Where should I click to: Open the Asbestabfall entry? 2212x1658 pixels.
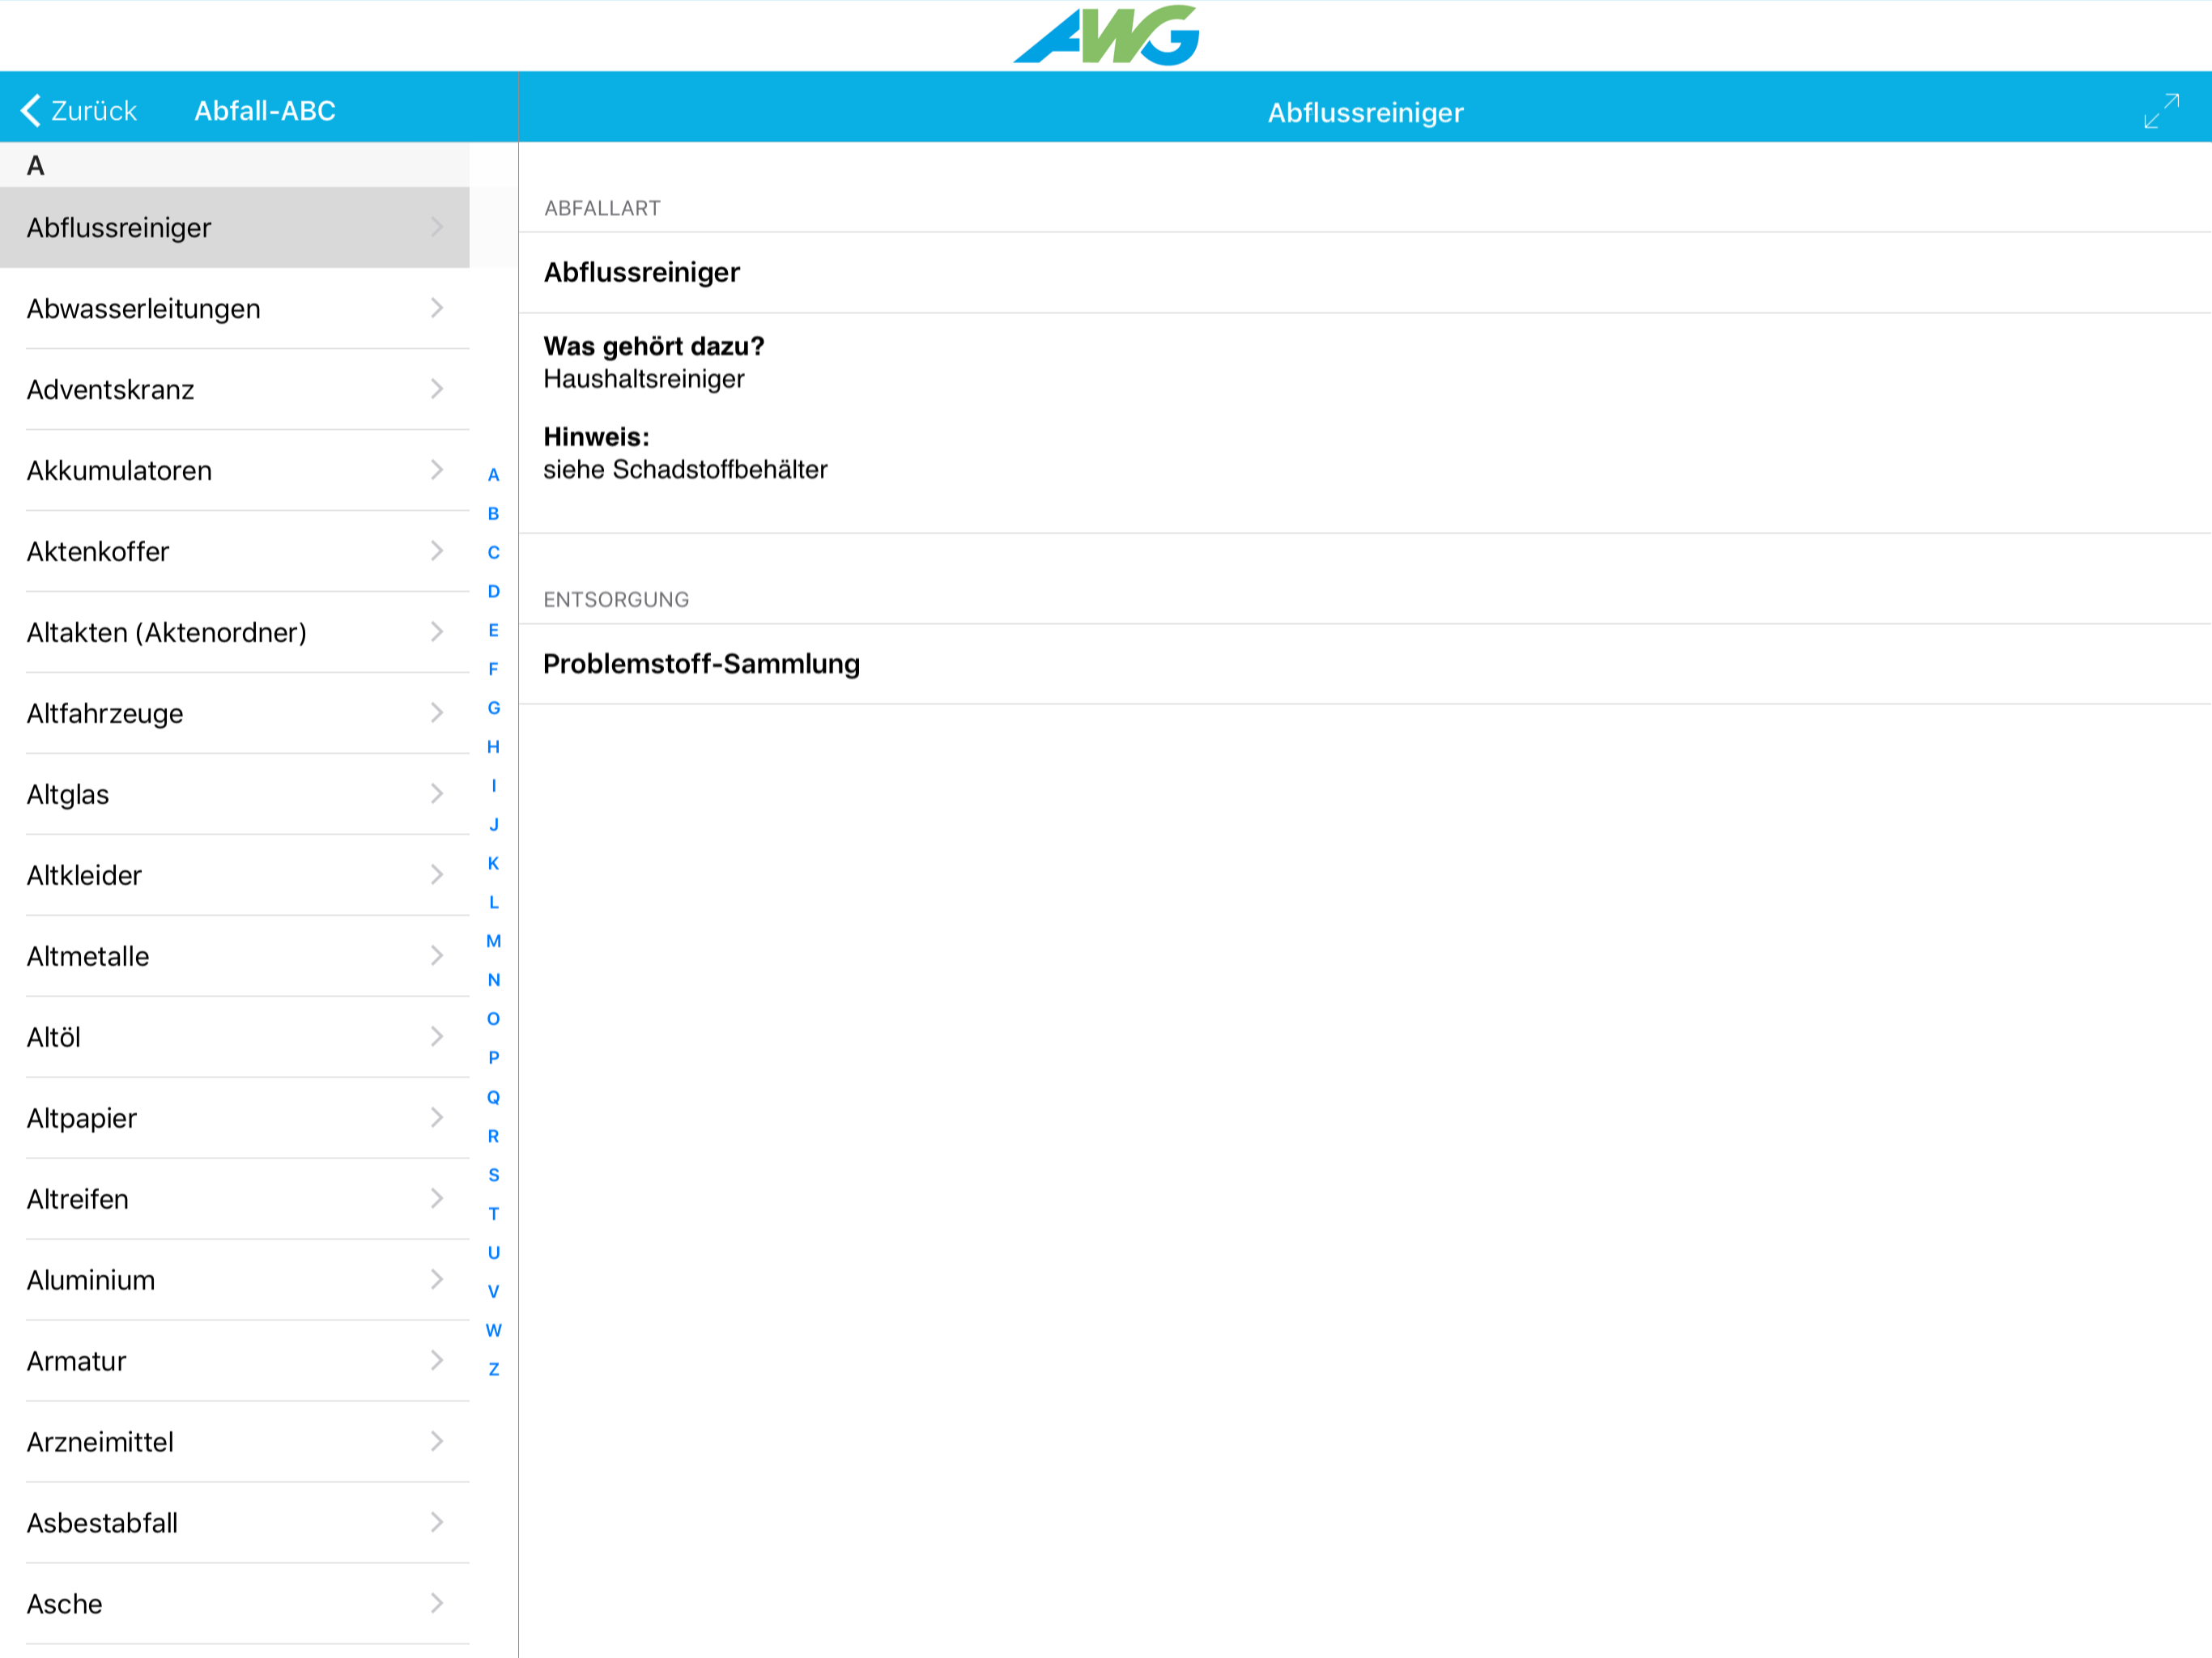[x=235, y=1523]
